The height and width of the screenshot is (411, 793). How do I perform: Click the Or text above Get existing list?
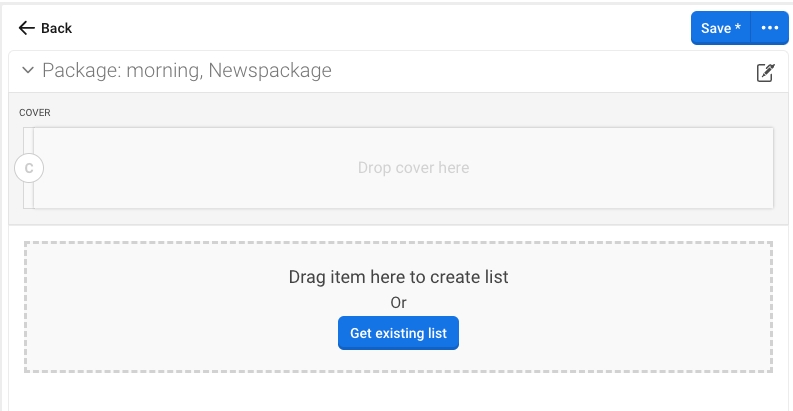(x=398, y=302)
